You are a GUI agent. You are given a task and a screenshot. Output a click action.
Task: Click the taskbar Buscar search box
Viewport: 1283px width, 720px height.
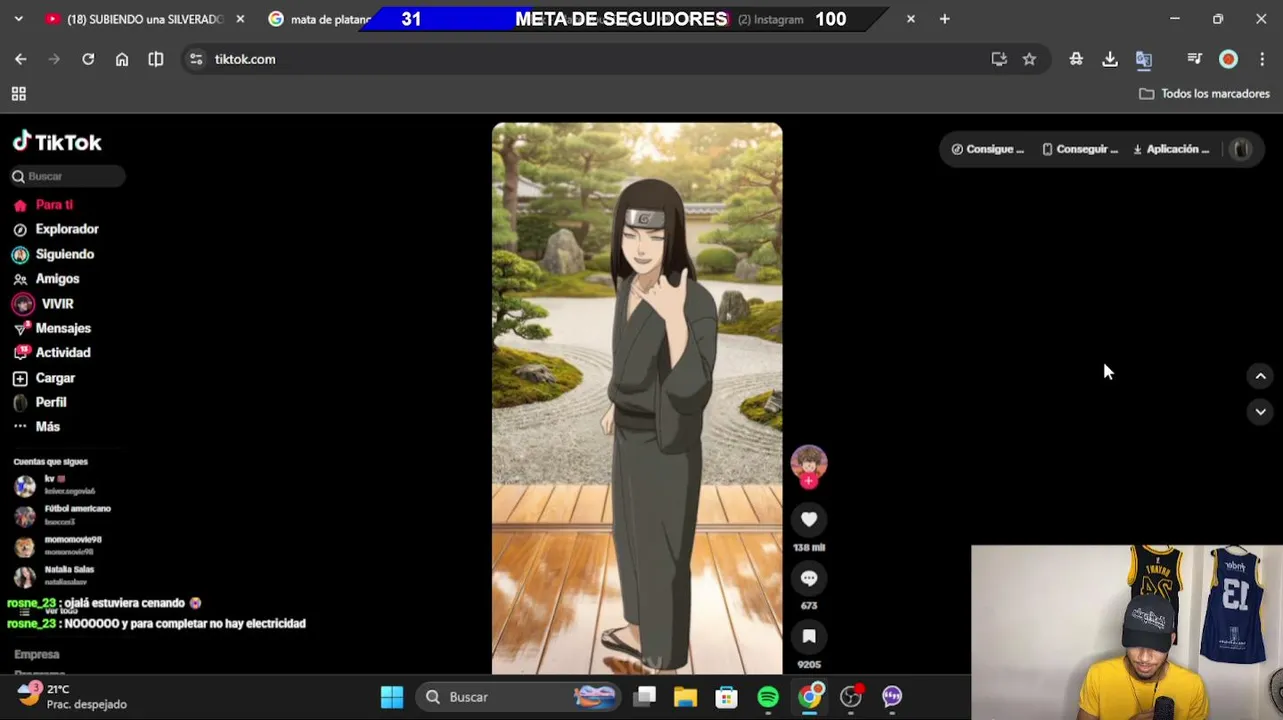pos(518,697)
